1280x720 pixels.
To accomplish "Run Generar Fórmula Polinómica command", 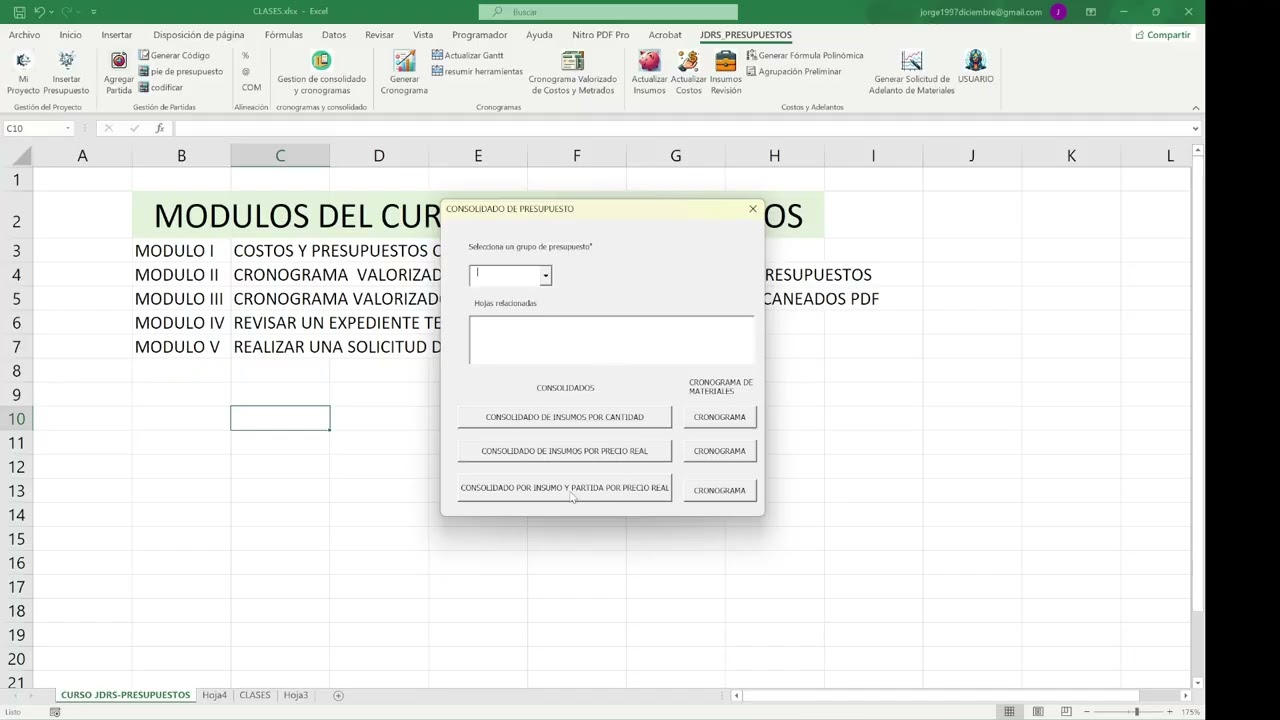I will 805,56.
